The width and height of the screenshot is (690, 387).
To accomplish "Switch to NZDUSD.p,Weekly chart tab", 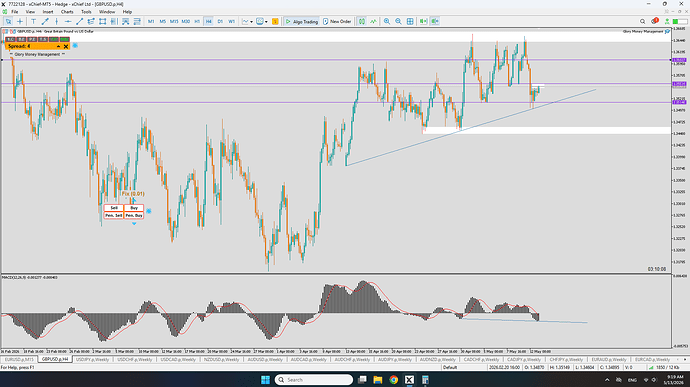I will tap(221, 359).
